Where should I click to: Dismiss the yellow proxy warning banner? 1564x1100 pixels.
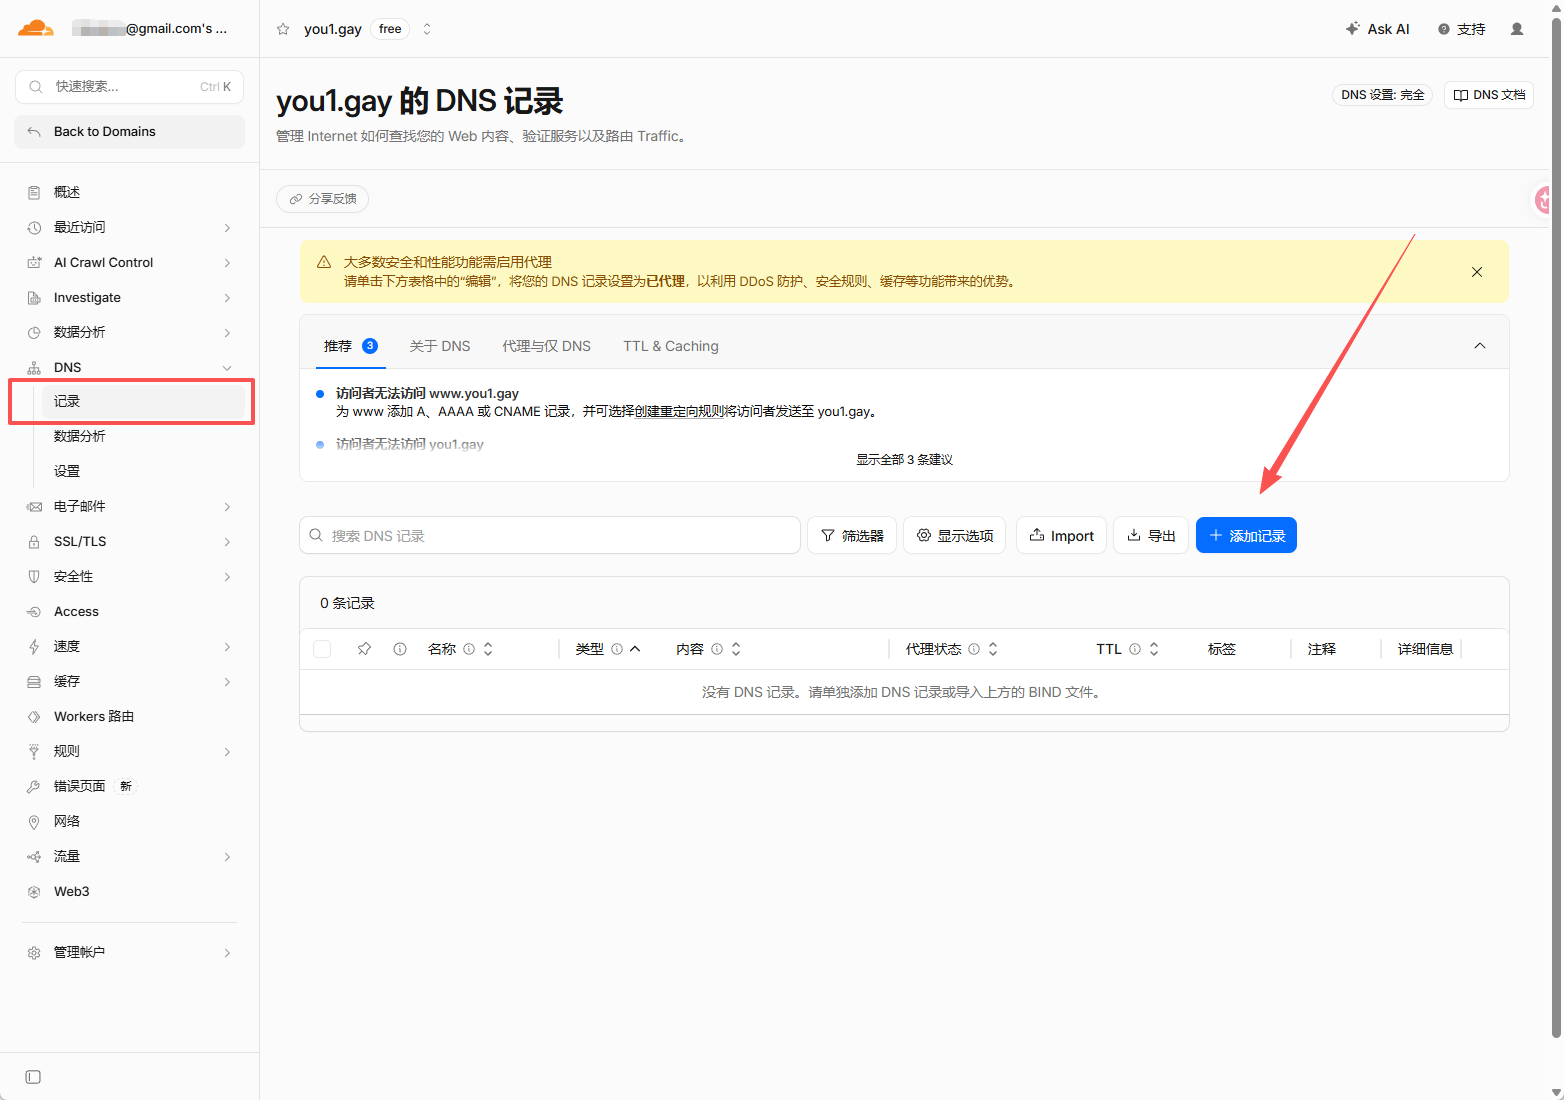[x=1477, y=272]
